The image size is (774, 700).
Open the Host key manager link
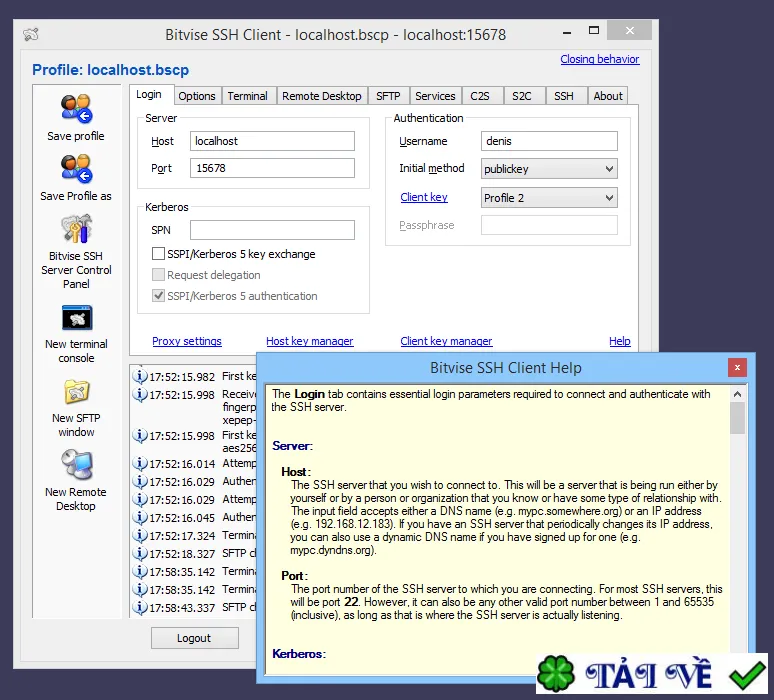310,341
